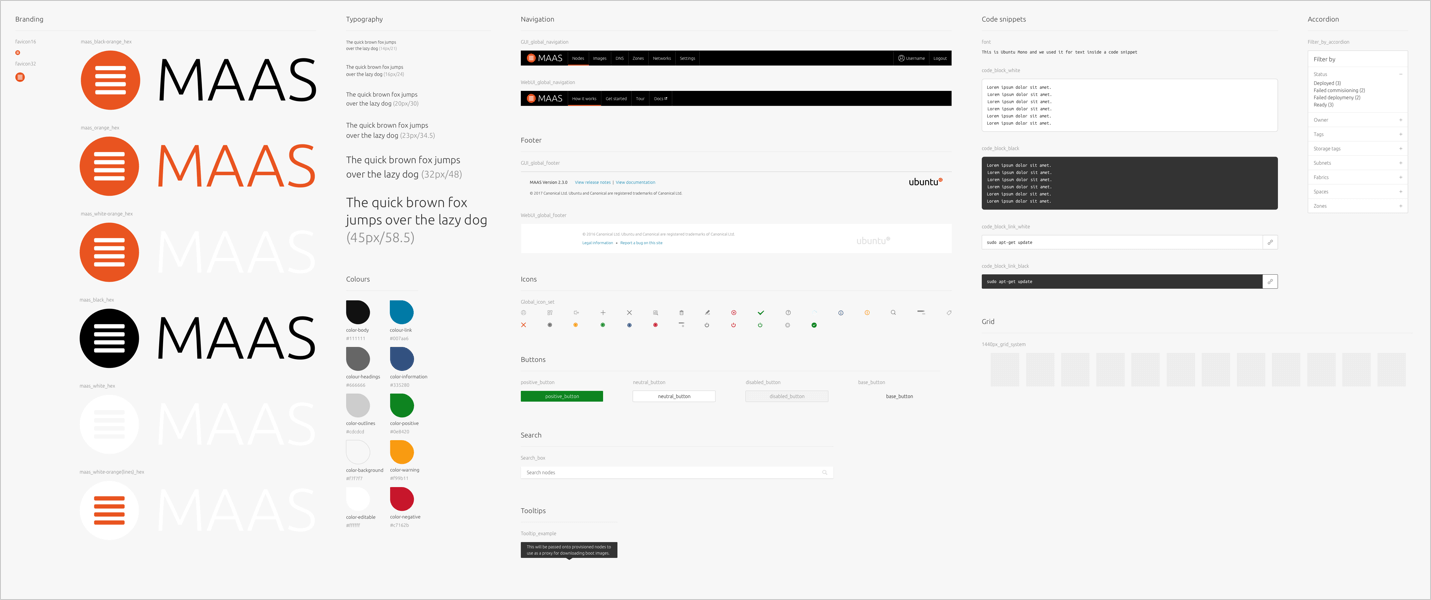Select the blue color-link swatch
1431x600 pixels.
pos(401,311)
